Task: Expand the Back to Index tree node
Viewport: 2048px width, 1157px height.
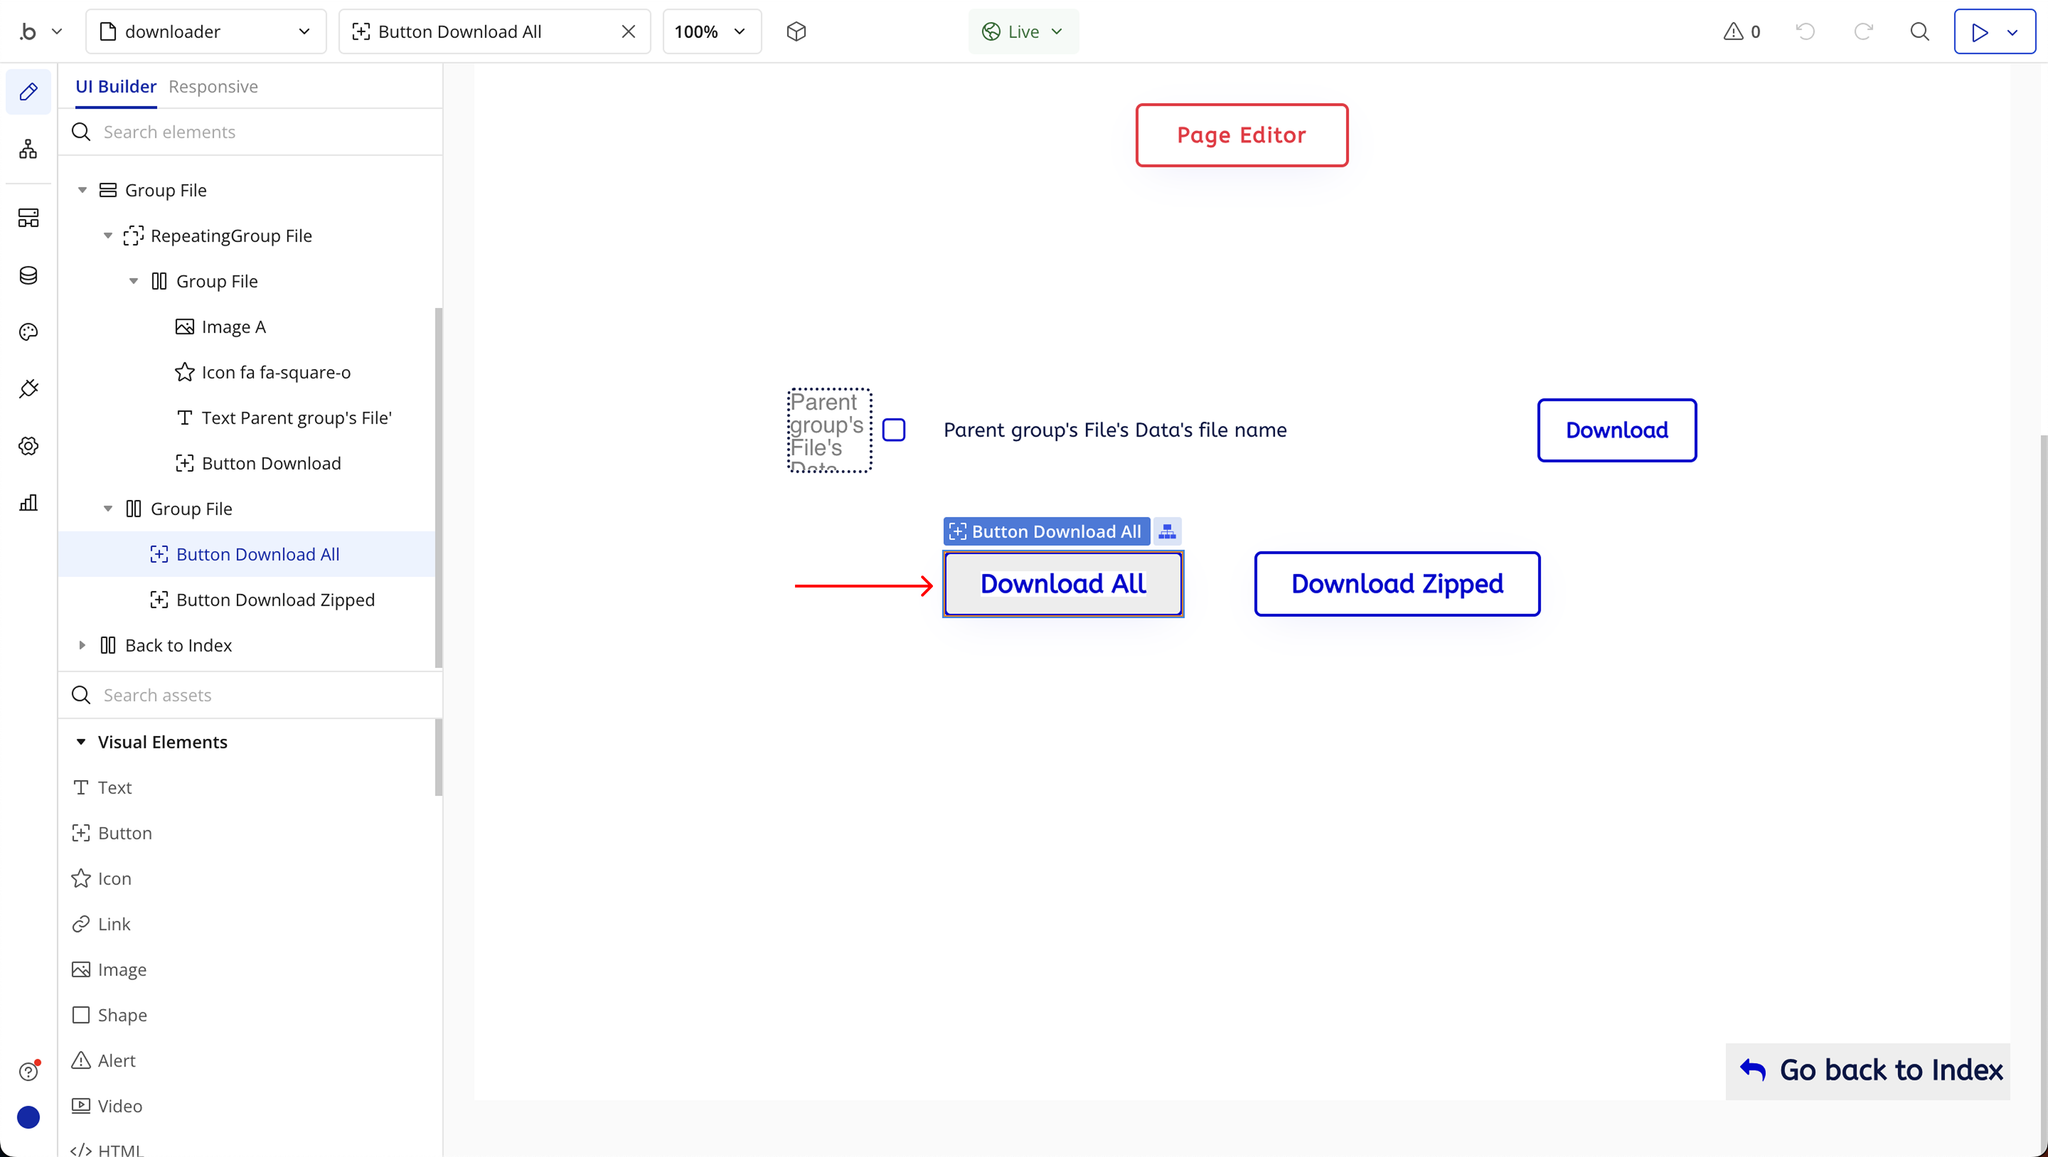Action: tap(82, 646)
